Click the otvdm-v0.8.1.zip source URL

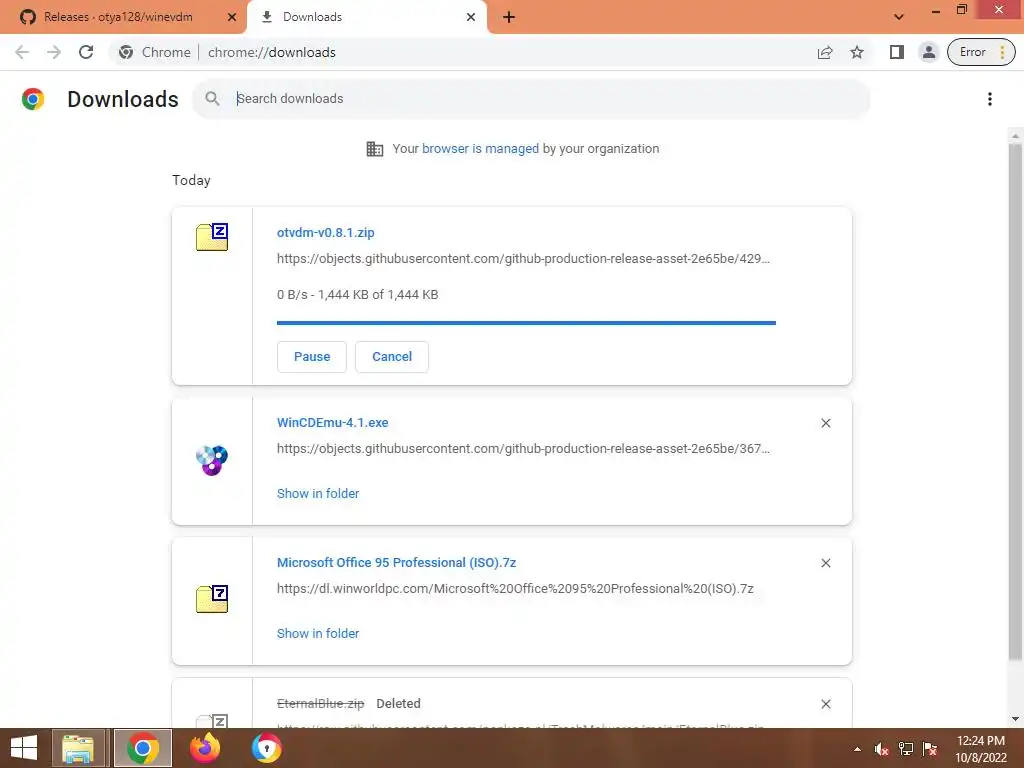[523, 259]
